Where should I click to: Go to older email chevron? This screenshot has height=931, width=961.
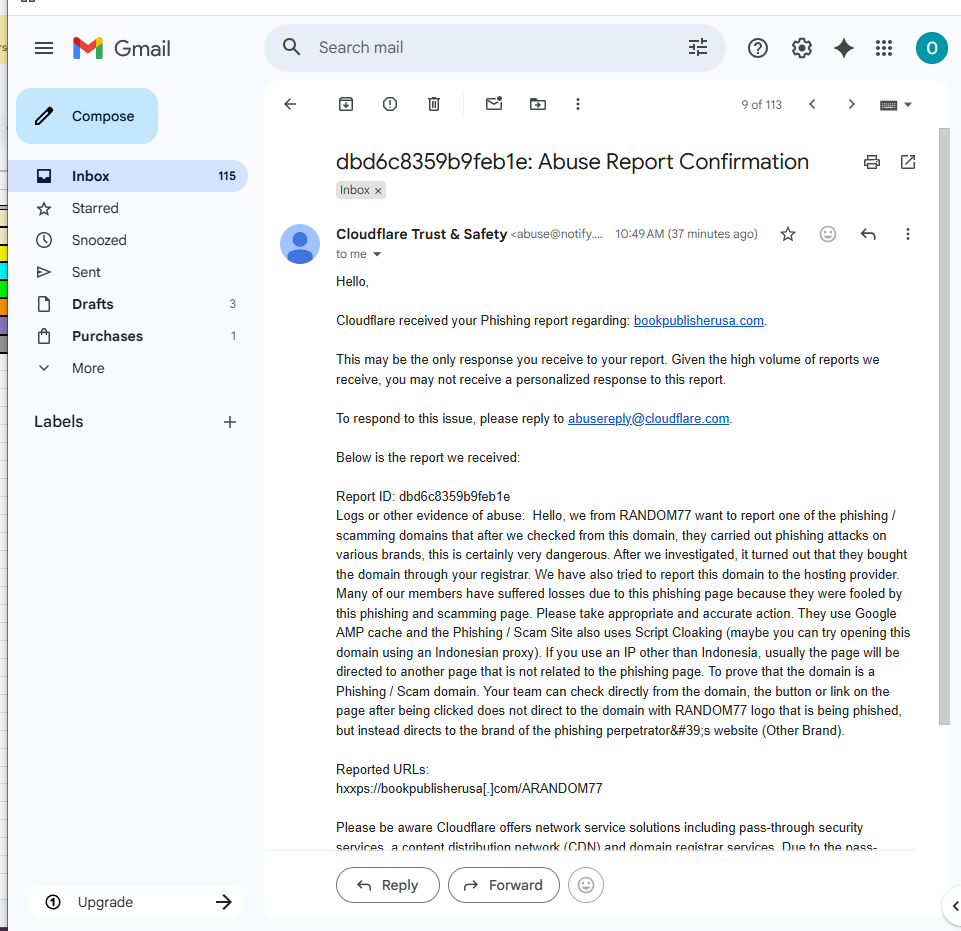(851, 104)
